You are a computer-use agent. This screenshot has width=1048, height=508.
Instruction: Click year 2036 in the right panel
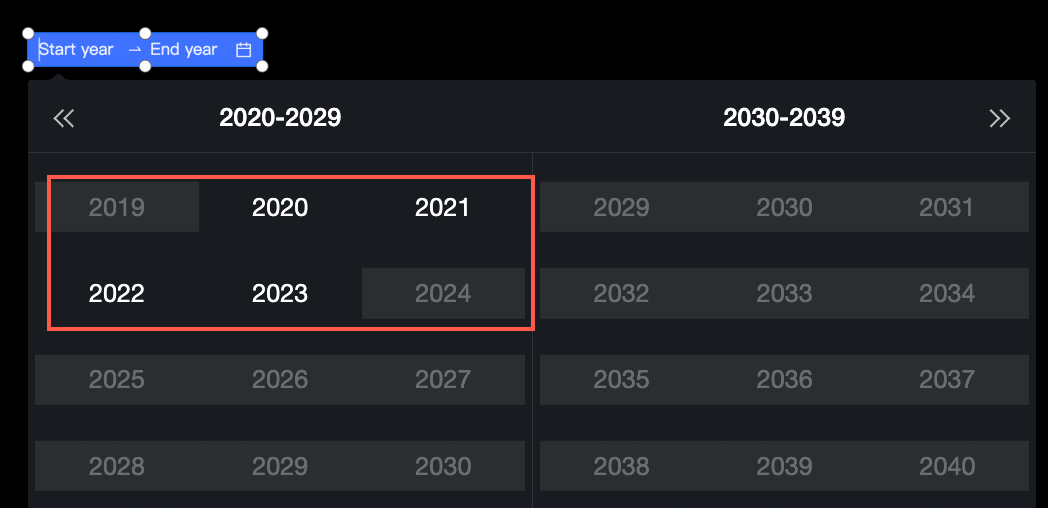[784, 380]
